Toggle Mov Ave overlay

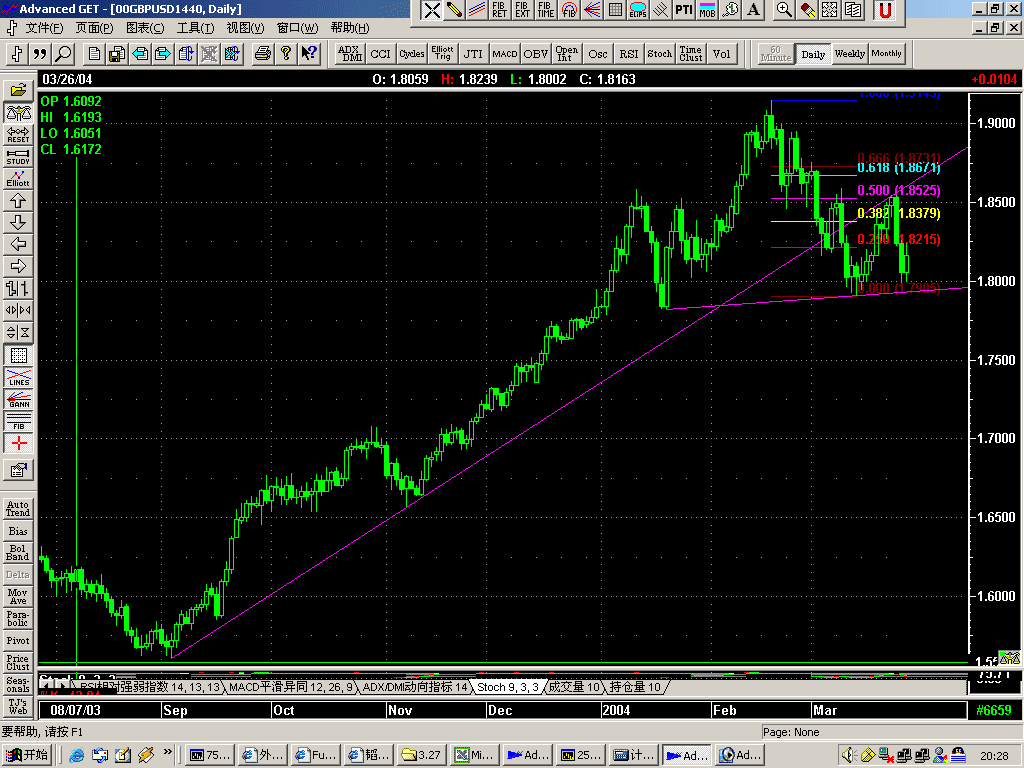click(18, 596)
